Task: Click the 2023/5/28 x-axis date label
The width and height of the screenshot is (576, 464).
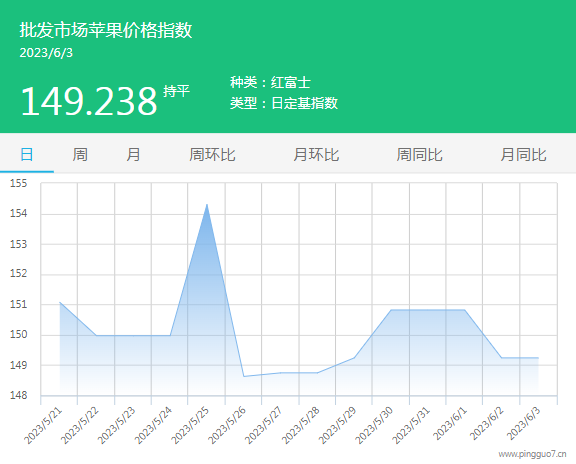Action: pos(300,425)
